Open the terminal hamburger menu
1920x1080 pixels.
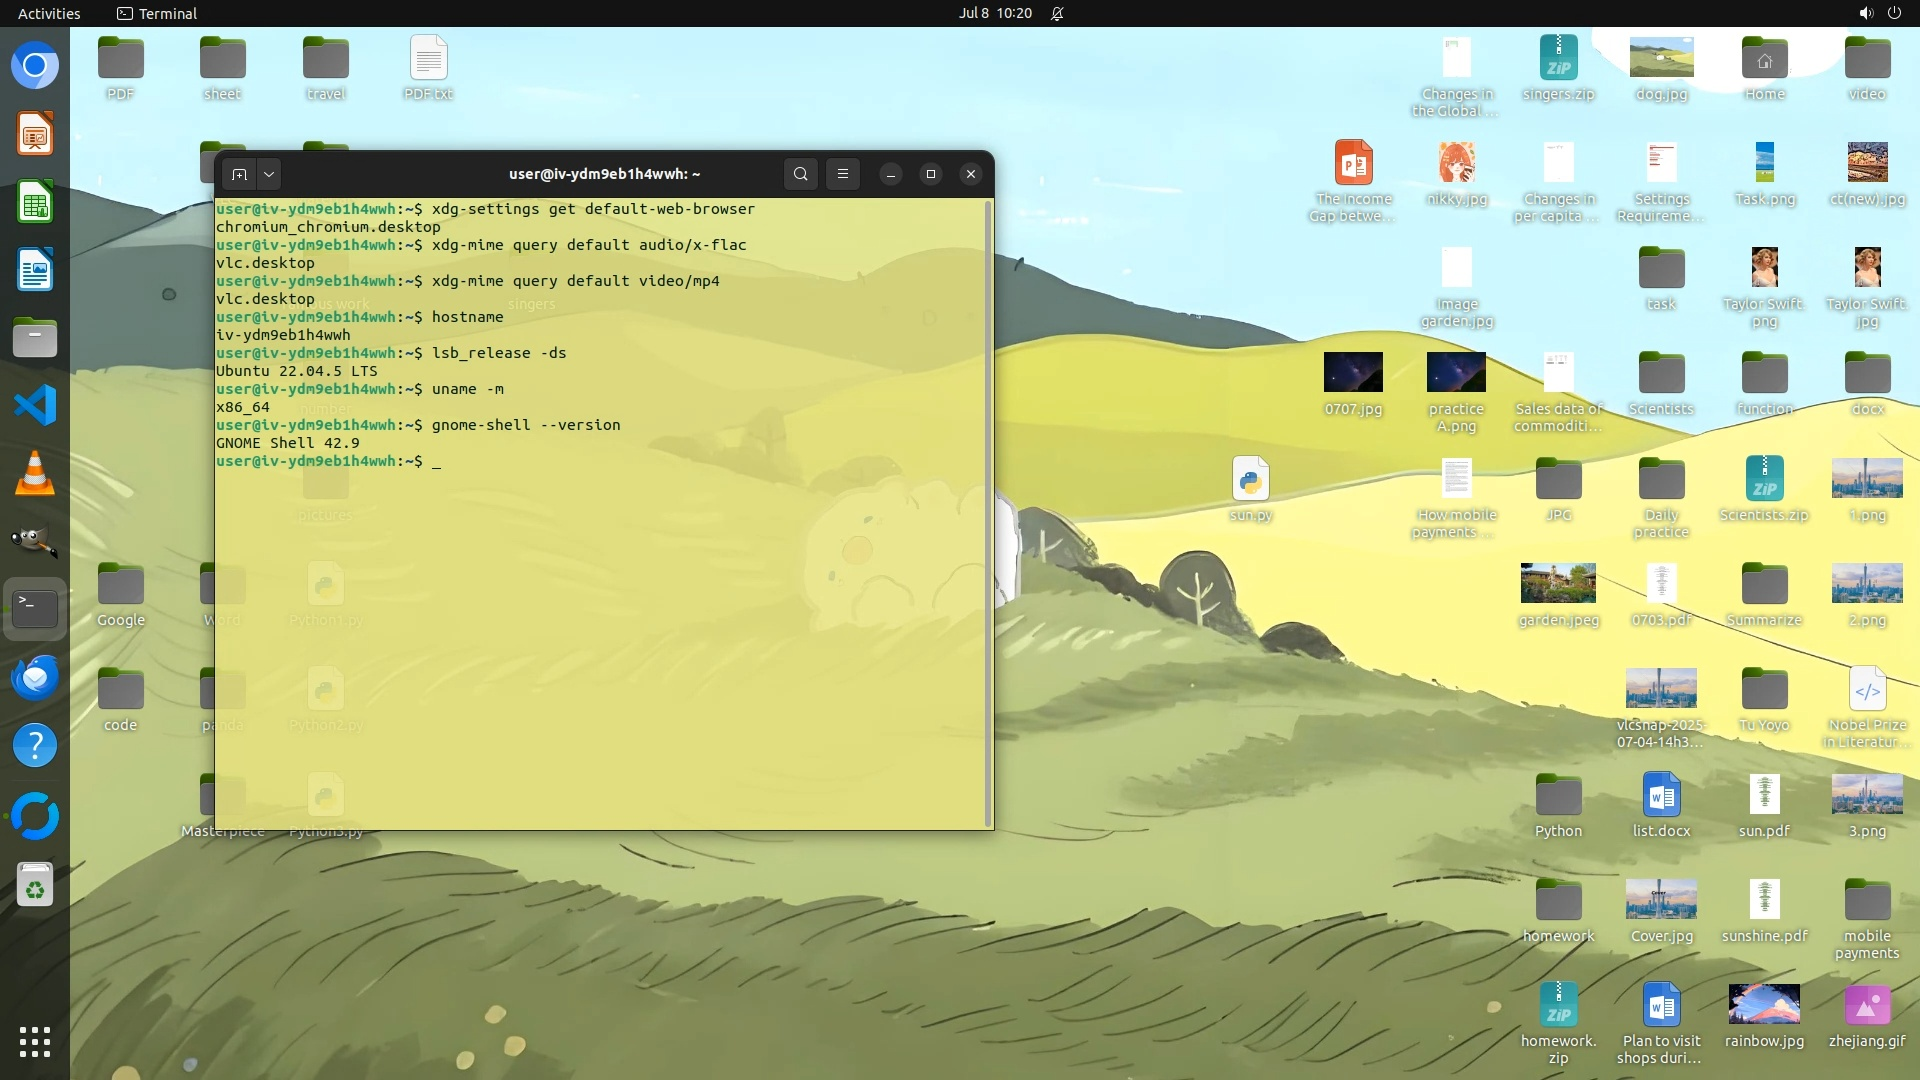coord(843,174)
